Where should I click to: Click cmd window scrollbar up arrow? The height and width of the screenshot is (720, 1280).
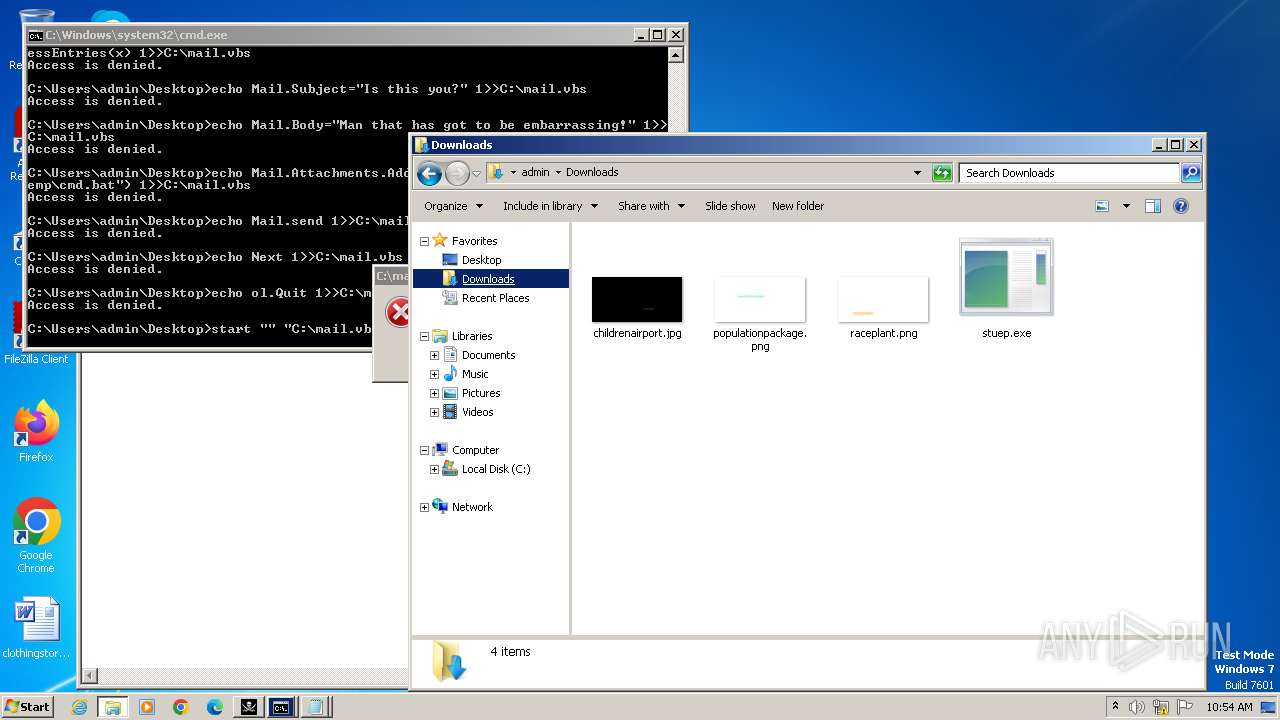tap(676, 56)
